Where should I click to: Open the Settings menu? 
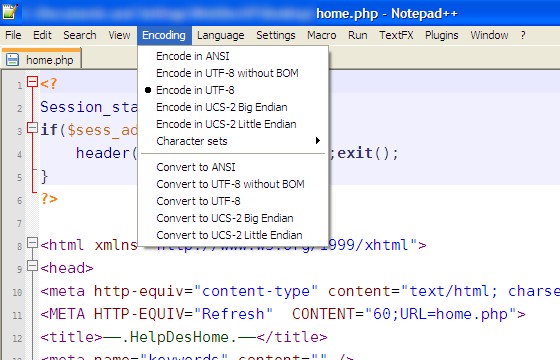pos(276,35)
